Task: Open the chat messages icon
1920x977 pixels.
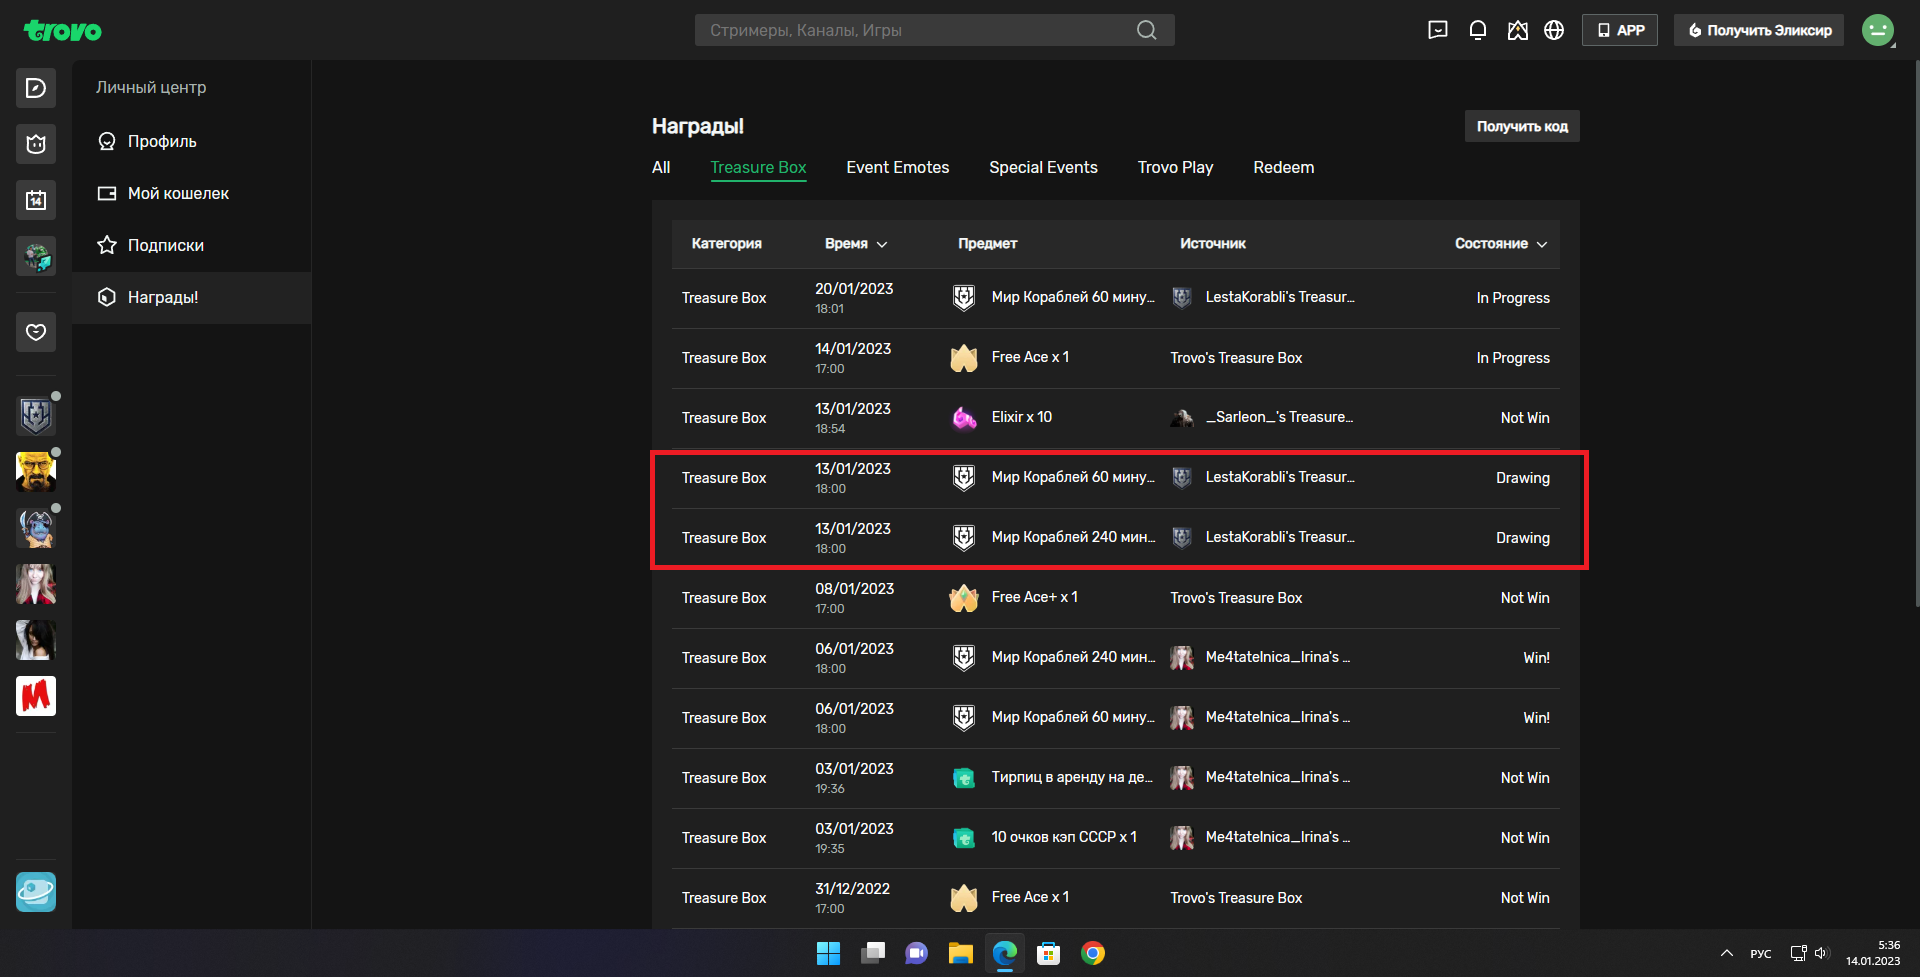Action: (1437, 30)
